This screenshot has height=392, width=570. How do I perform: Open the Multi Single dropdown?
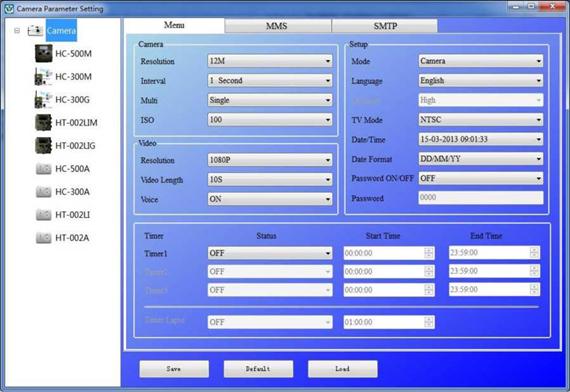270,100
